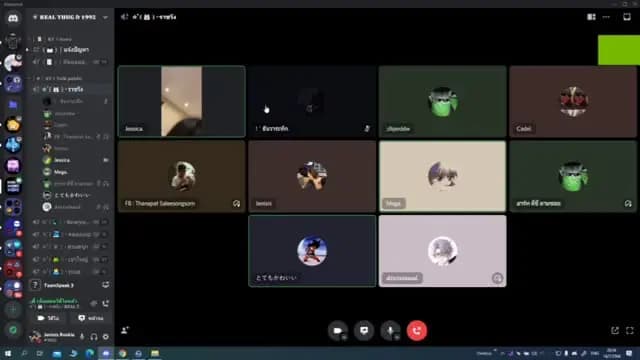Open Windows taskbar search
Image resolution: width=640 pixels, height=360 pixels.
pos(24,353)
